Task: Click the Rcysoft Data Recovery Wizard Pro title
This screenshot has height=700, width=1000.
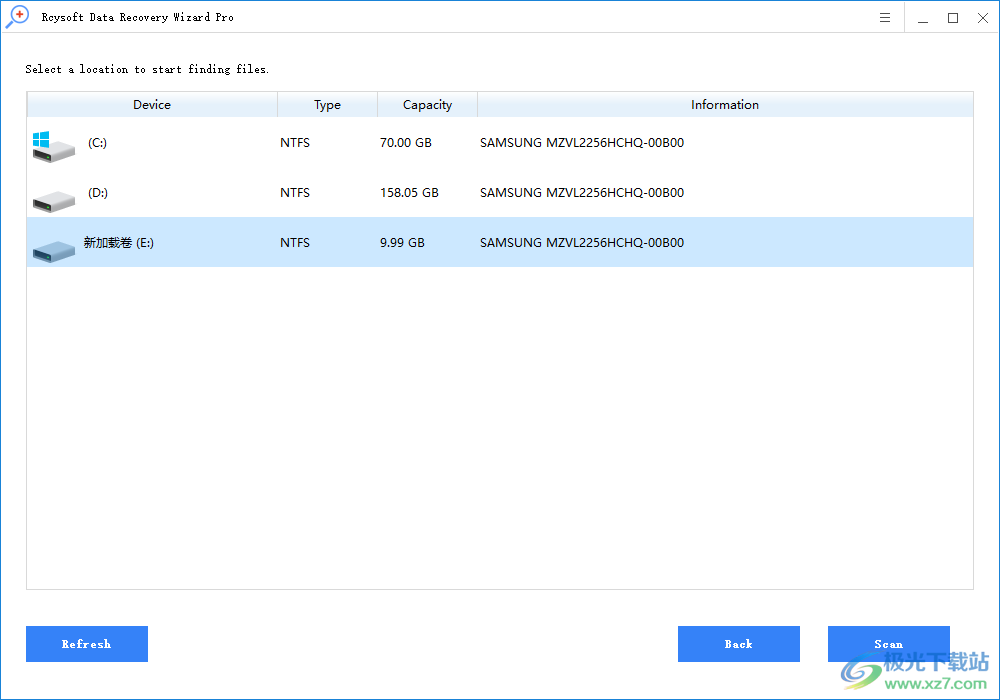Action: tap(138, 16)
